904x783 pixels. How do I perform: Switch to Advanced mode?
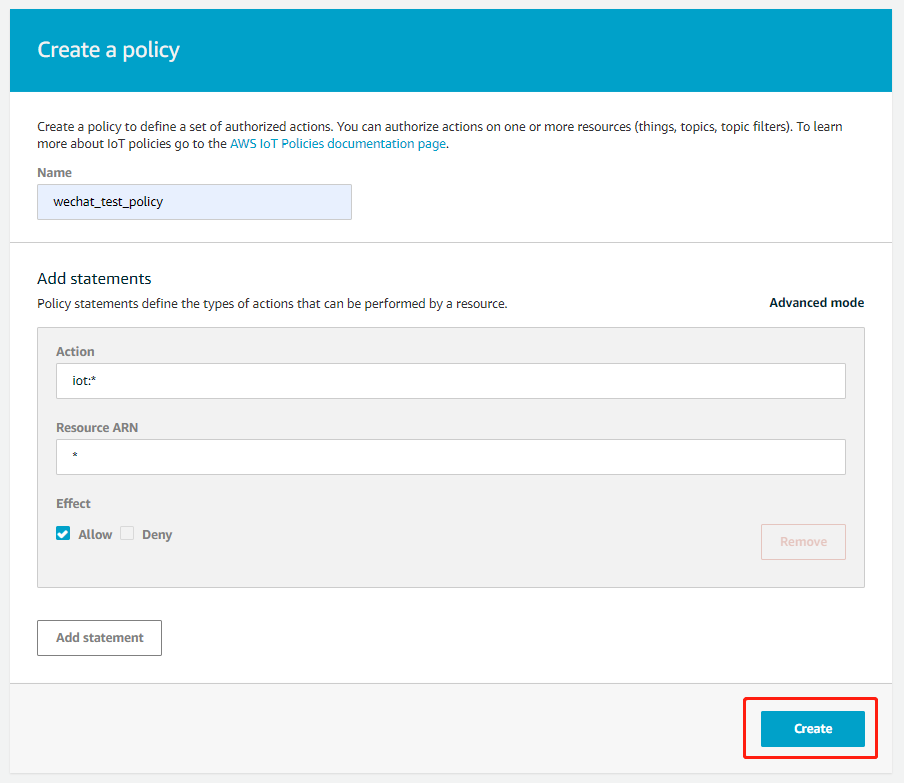tap(816, 303)
